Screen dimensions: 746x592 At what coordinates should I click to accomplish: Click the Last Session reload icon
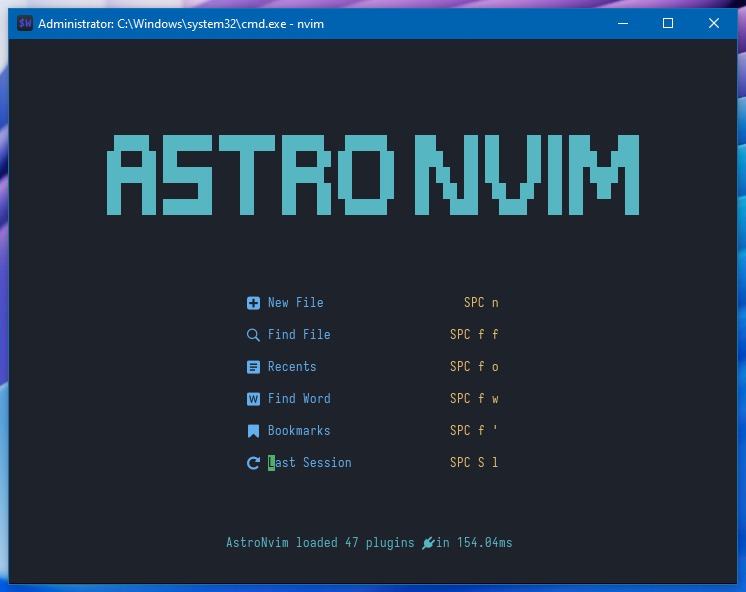click(253, 463)
